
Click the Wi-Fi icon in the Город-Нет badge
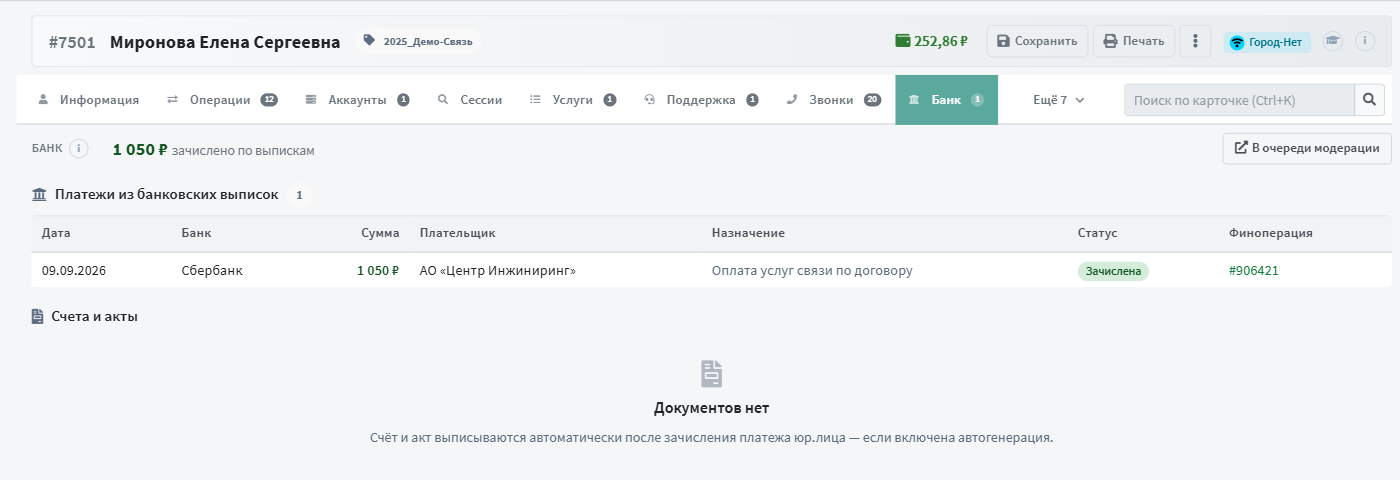(x=1237, y=42)
